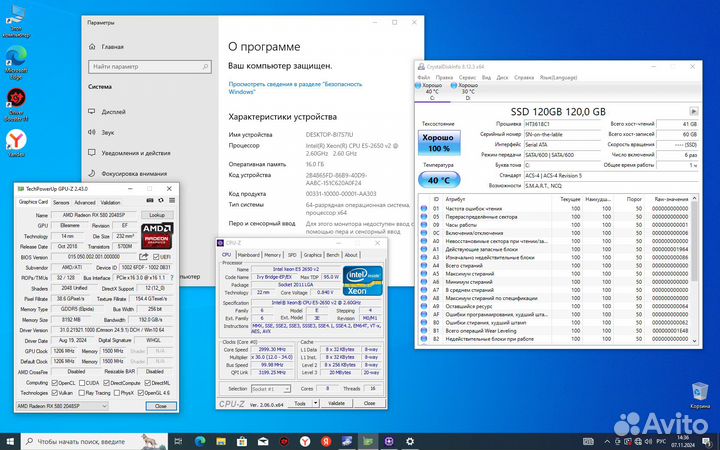
Task: Switch to the Validation tab in GPU-Z
Action: click(110, 202)
